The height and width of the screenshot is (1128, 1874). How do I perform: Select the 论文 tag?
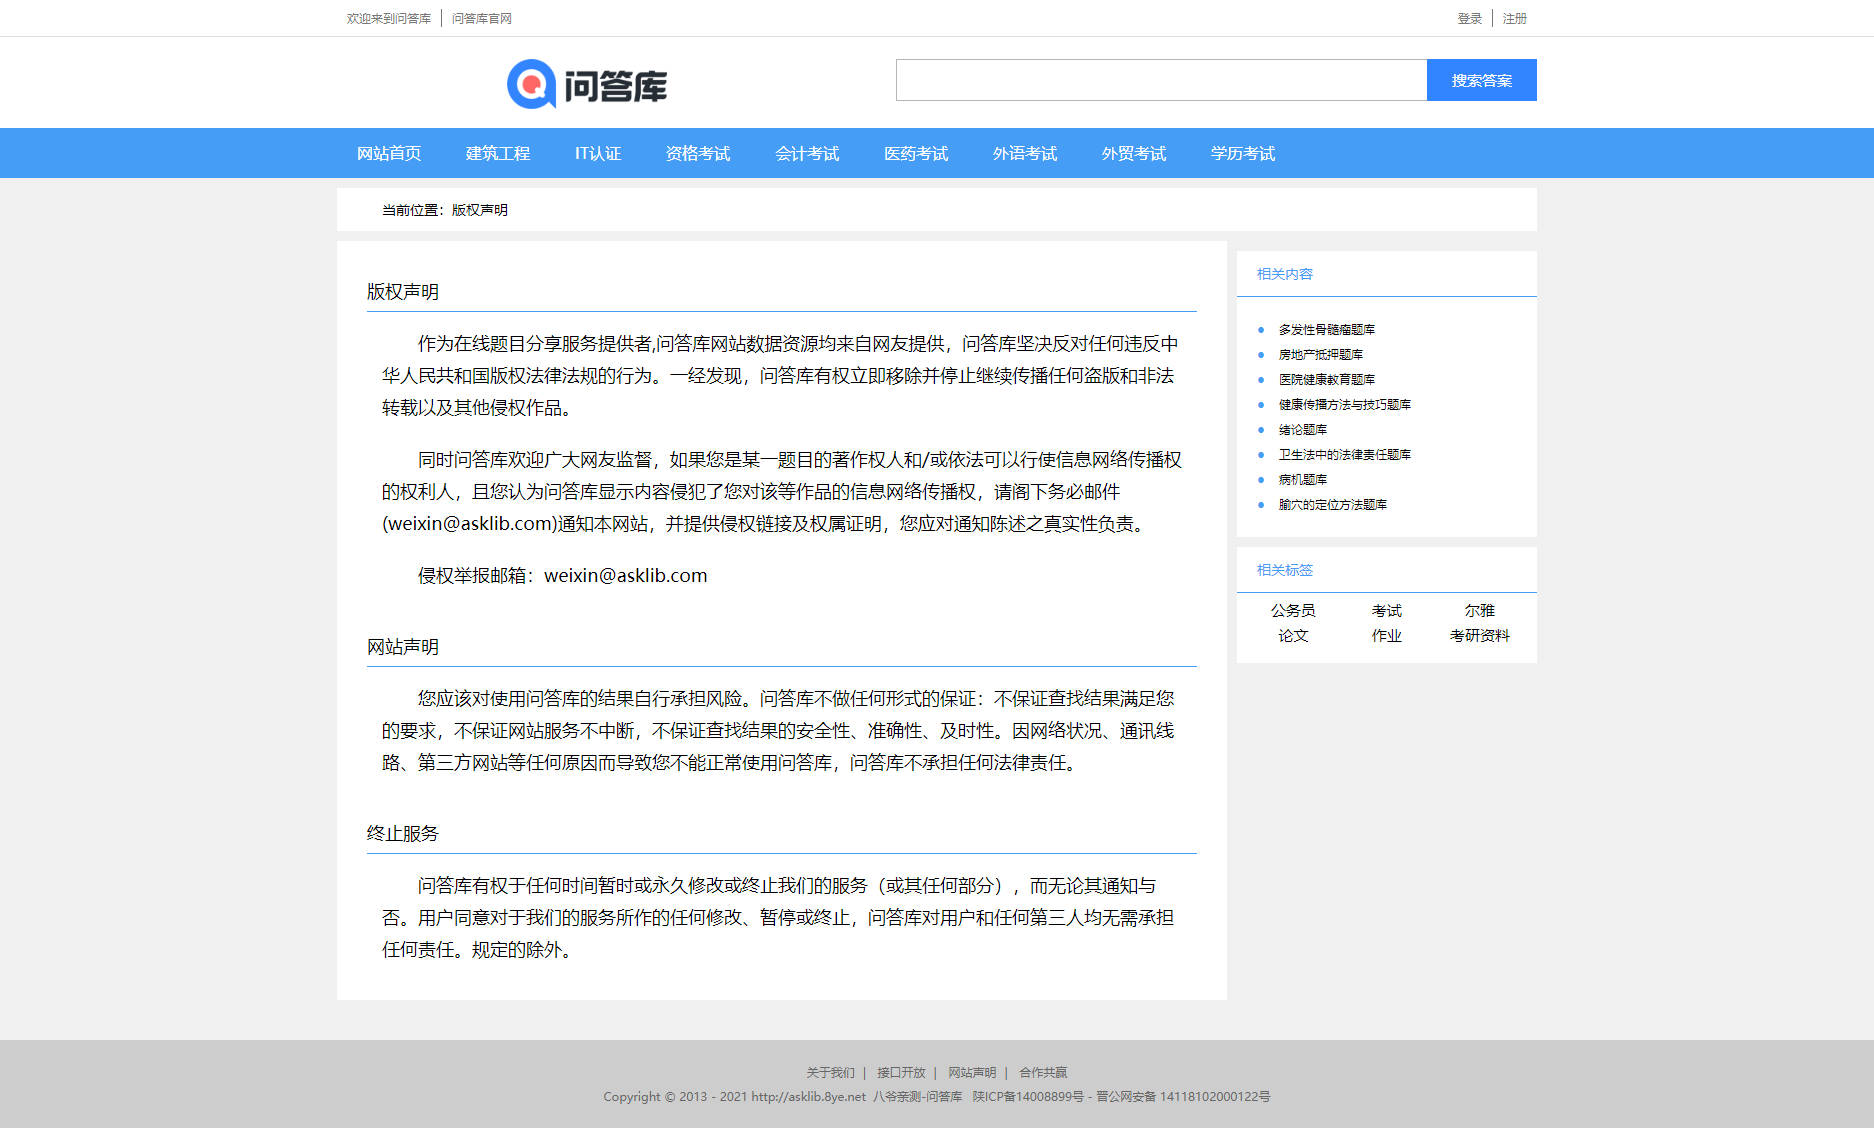pos(1293,635)
